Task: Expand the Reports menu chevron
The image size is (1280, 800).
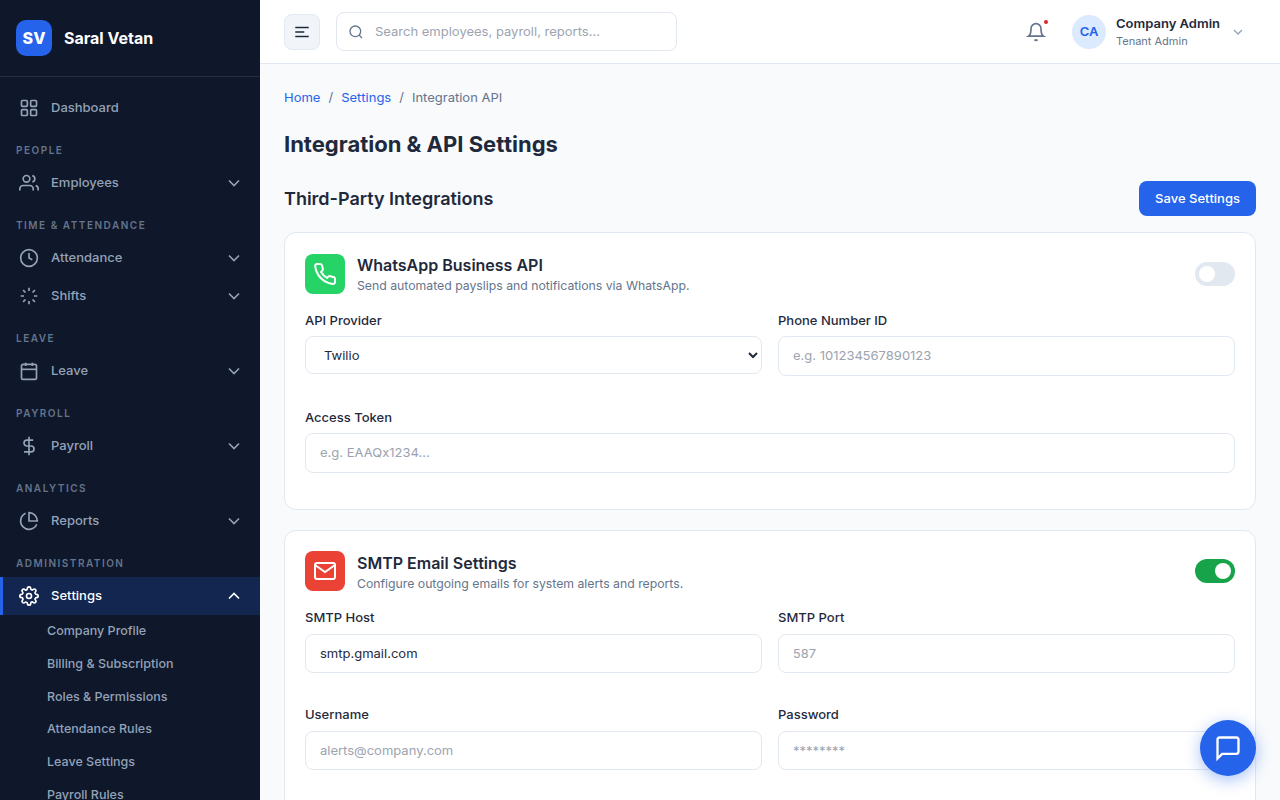Action: click(234, 521)
